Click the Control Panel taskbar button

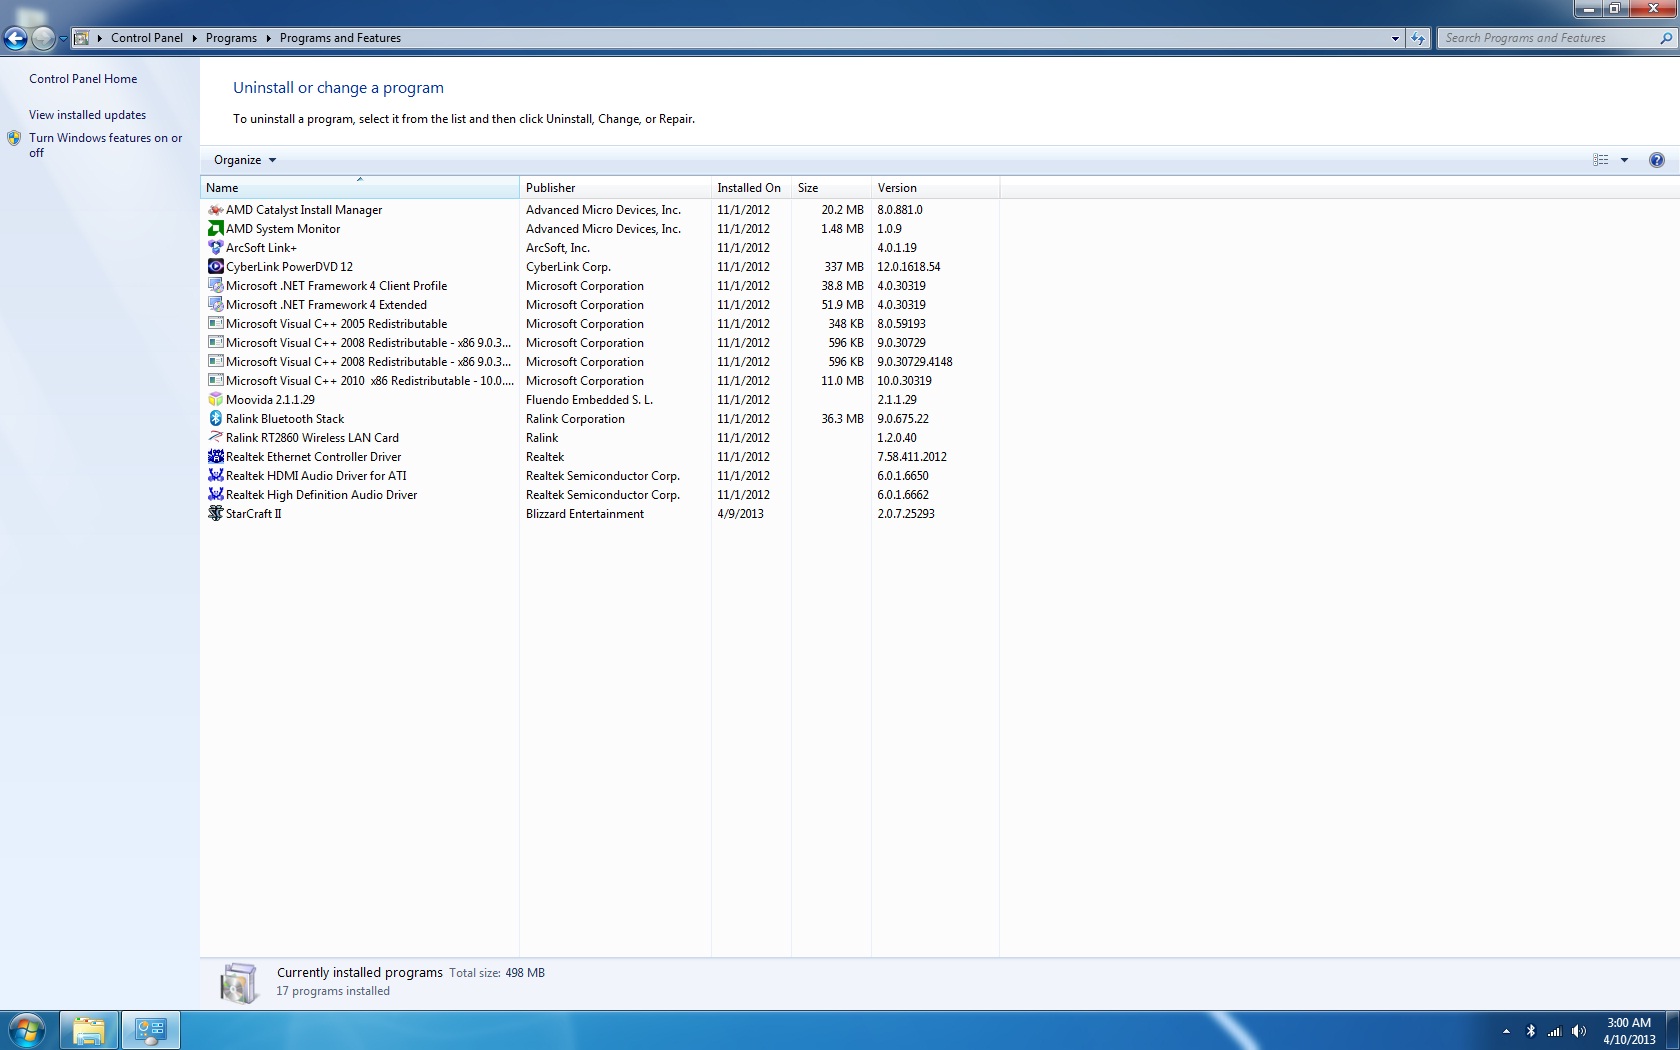click(151, 1030)
